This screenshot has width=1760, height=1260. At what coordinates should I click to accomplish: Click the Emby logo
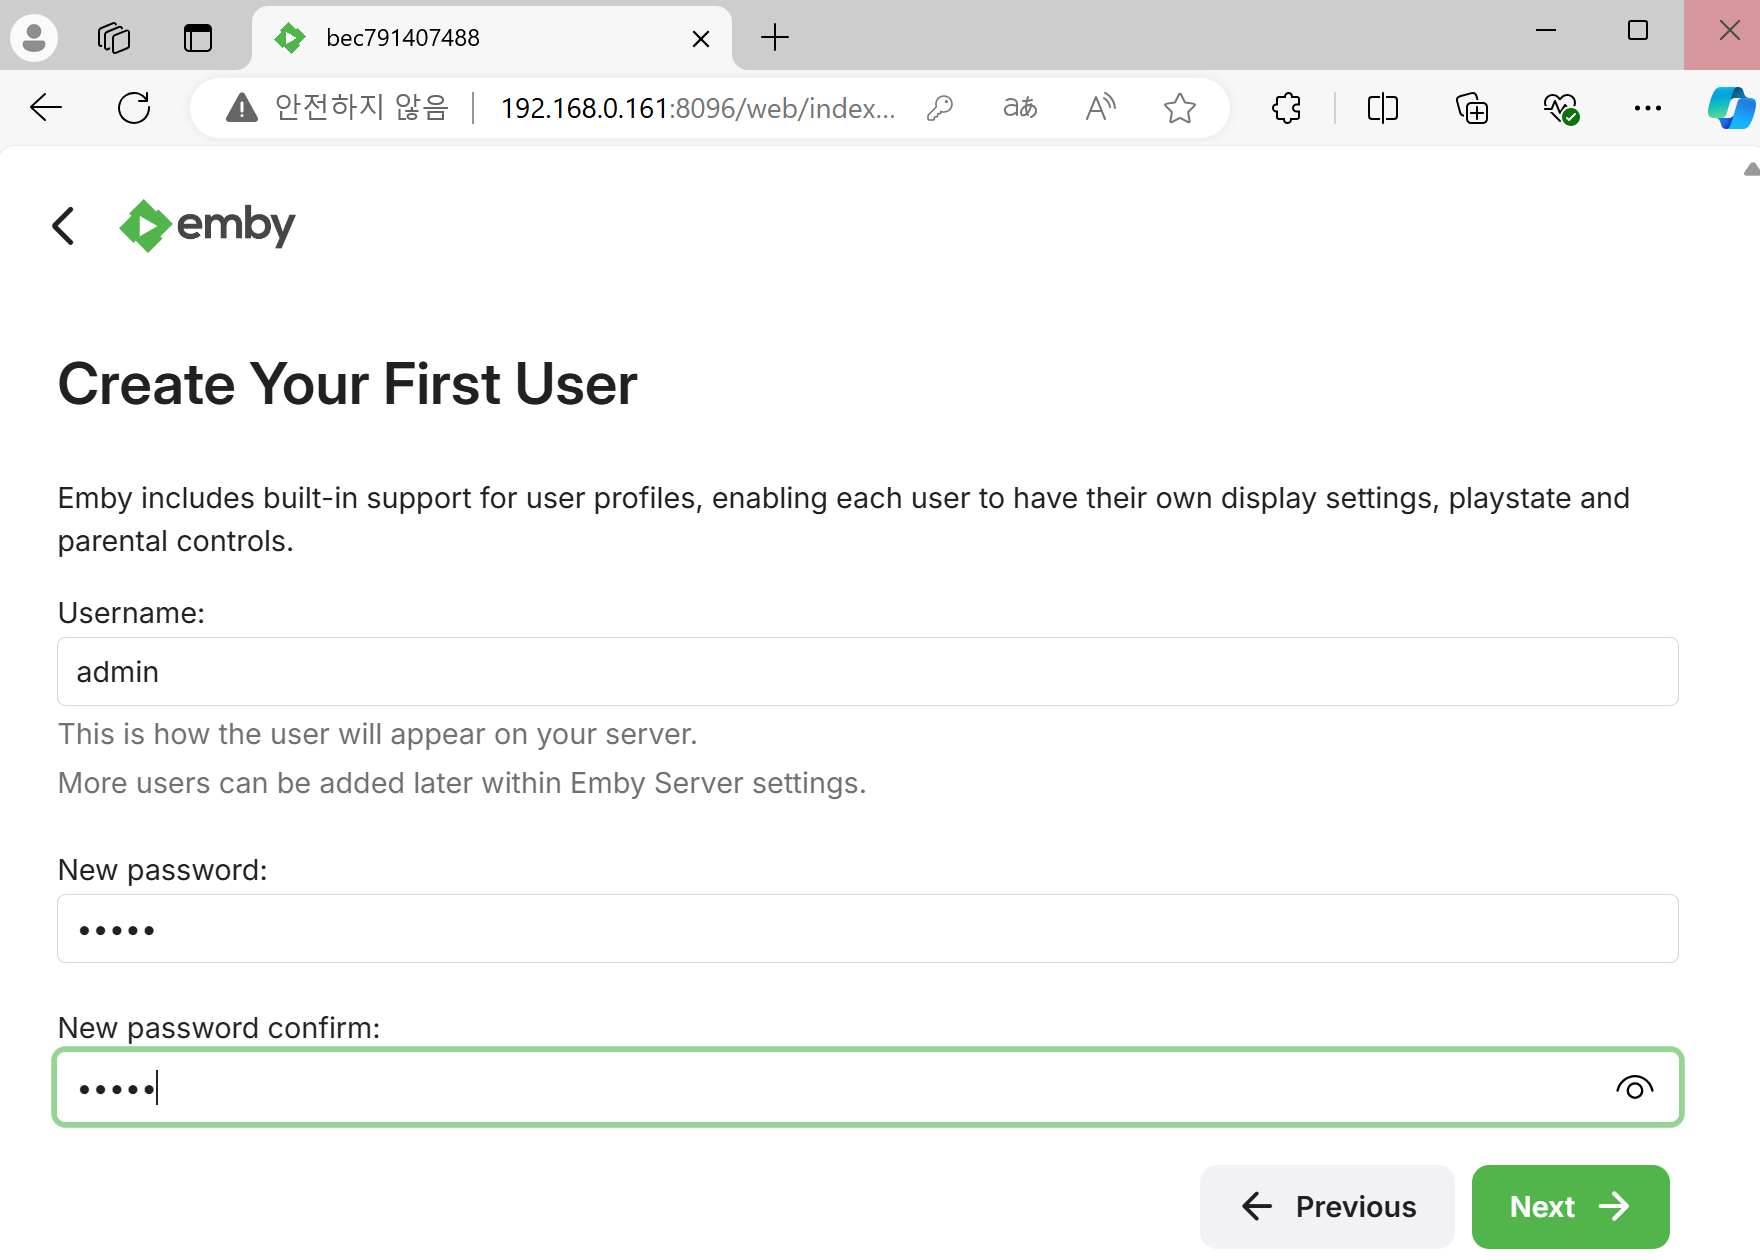click(205, 226)
